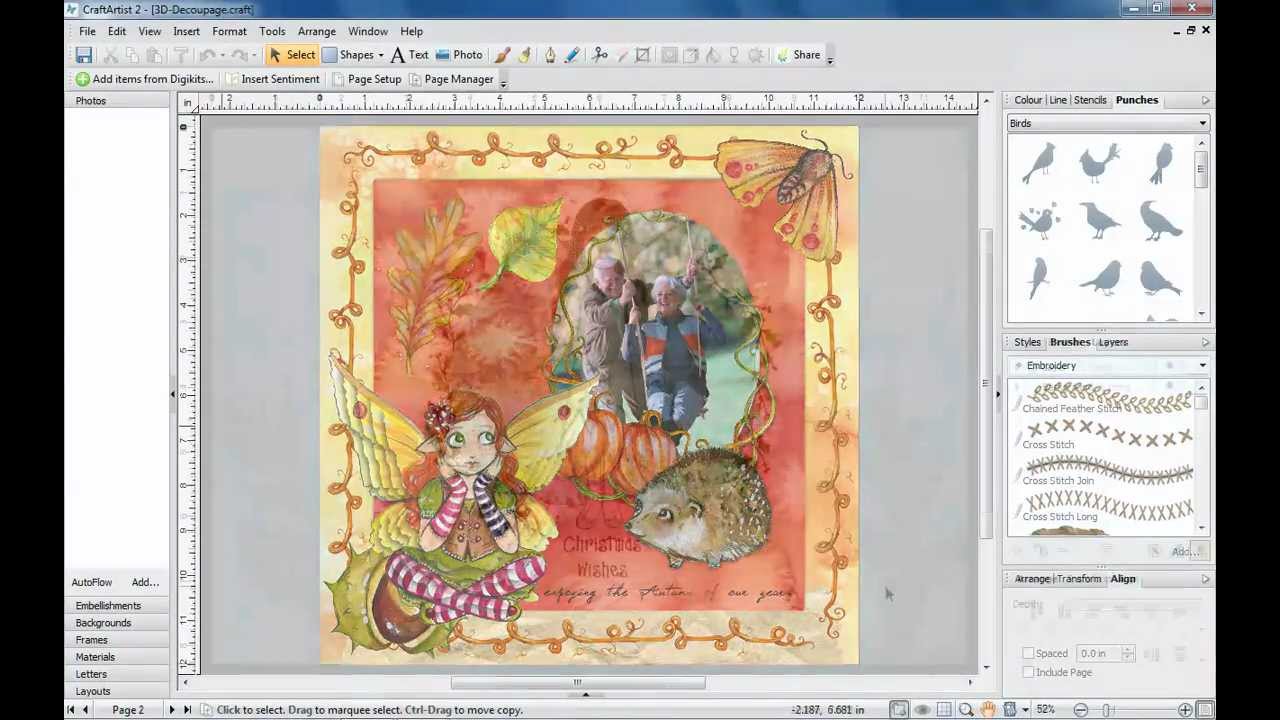Go to the last page
Screen dimensions: 1280x720
click(187, 710)
